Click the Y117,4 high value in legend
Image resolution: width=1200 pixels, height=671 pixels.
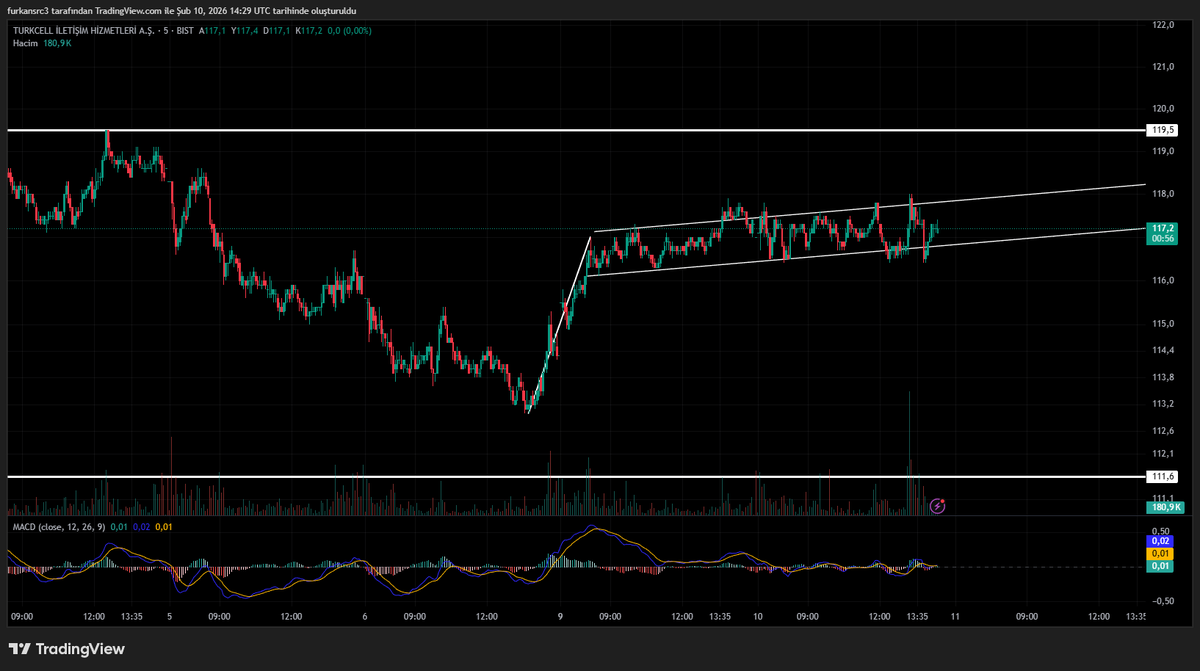coord(245,31)
